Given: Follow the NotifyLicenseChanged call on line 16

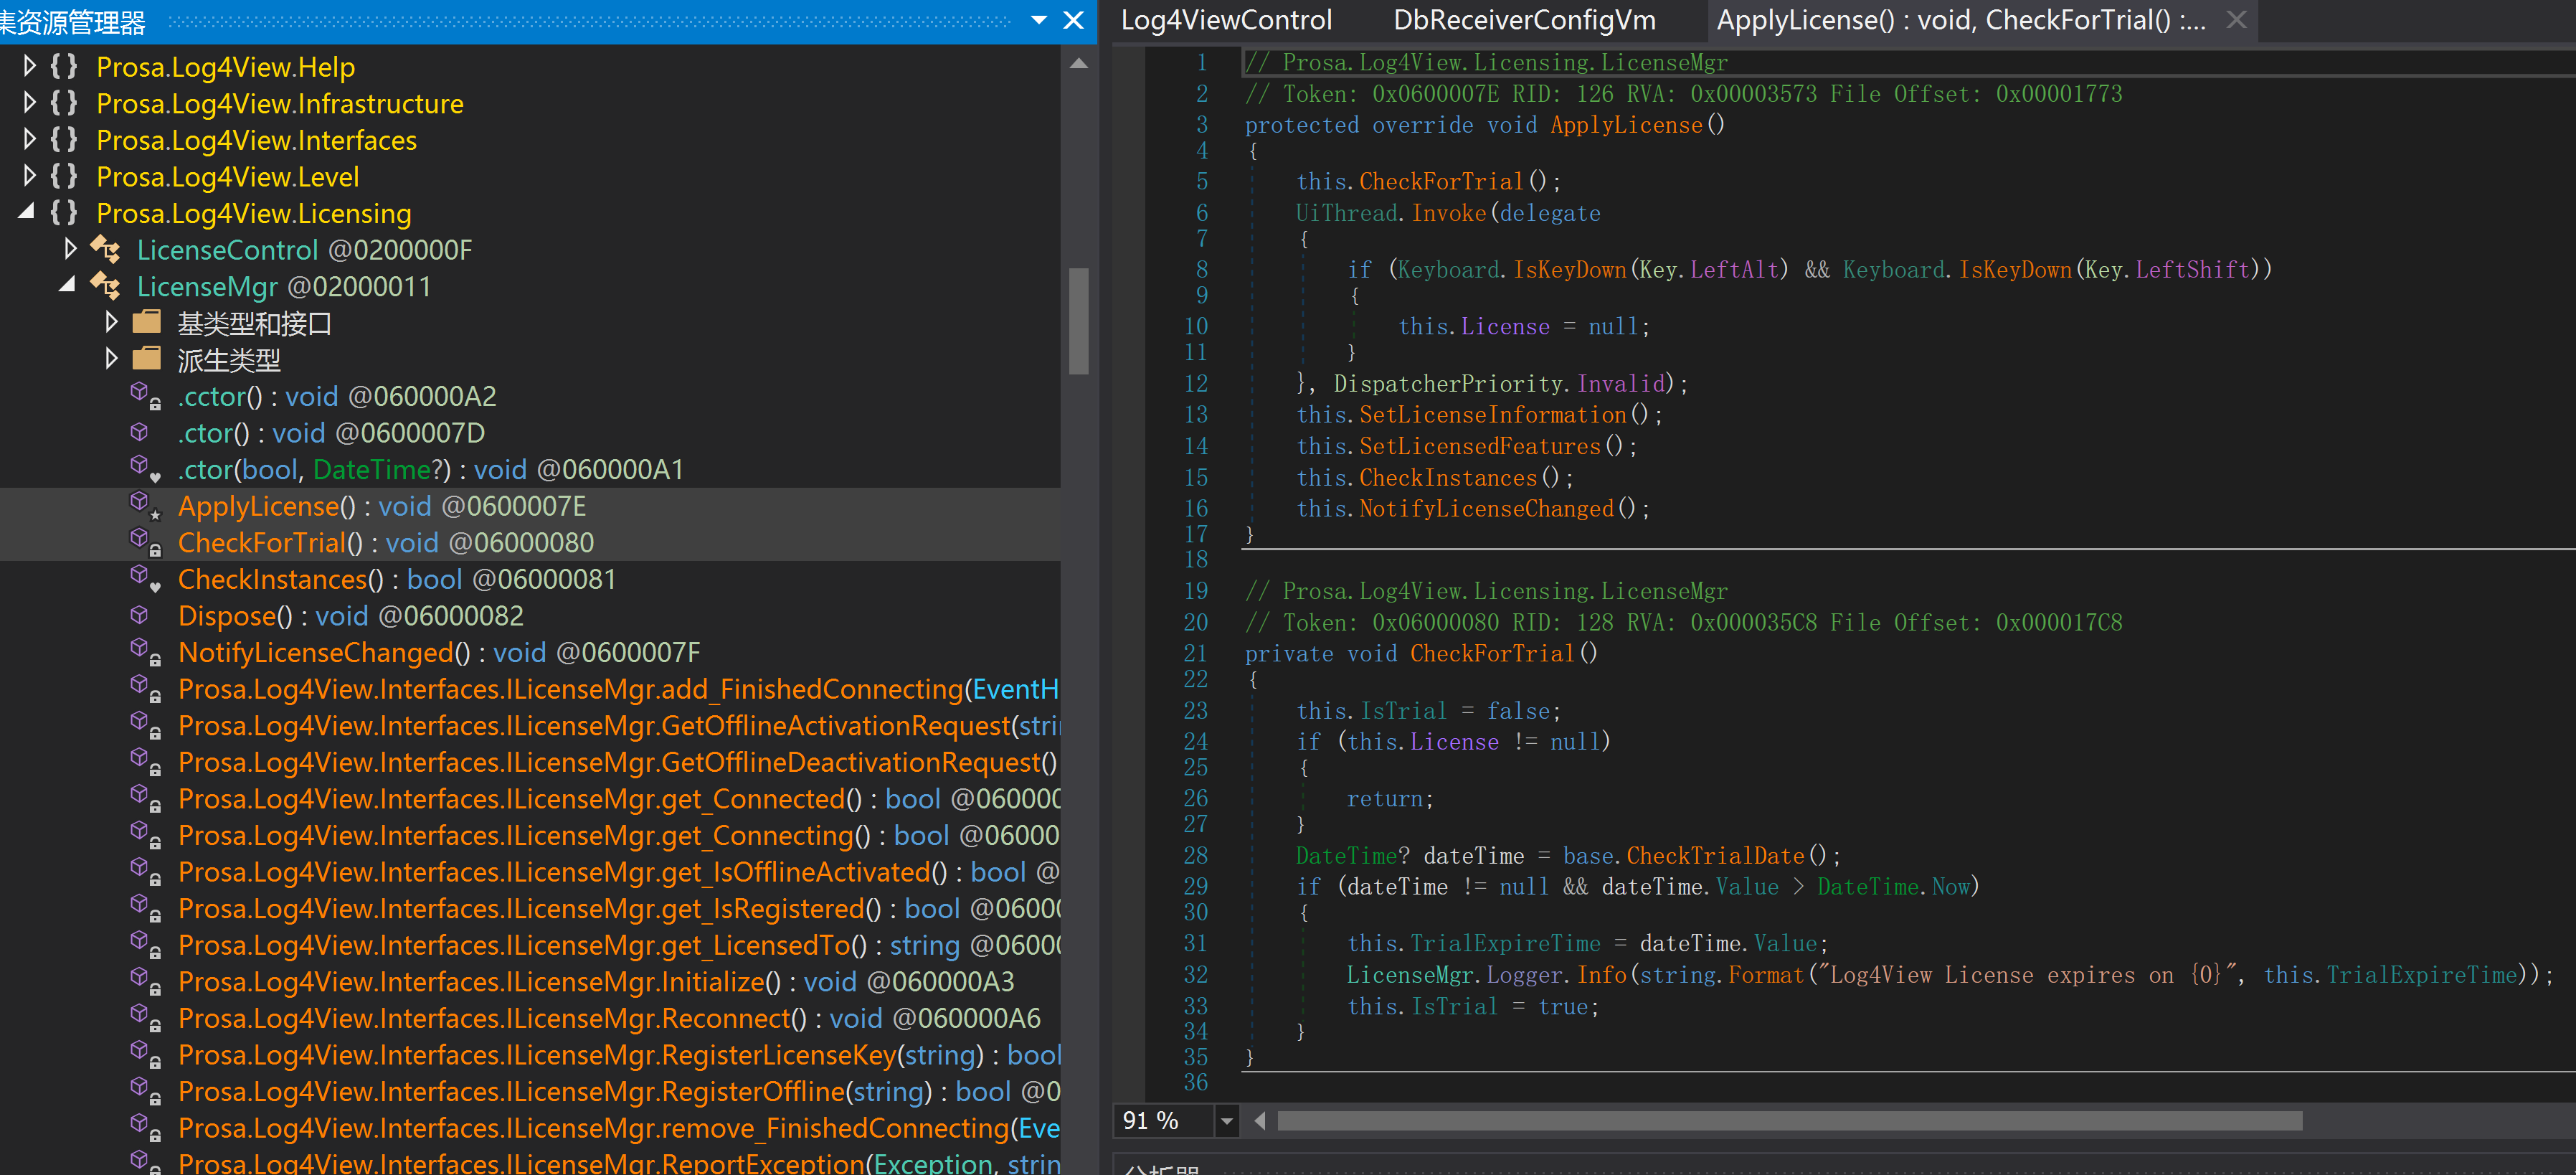Looking at the screenshot, I should click(x=1486, y=508).
